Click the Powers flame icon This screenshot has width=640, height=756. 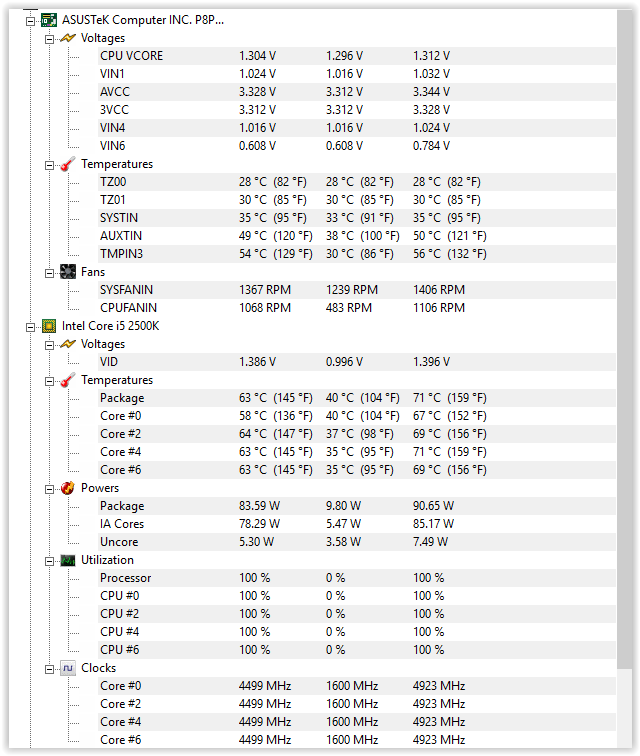67,488
